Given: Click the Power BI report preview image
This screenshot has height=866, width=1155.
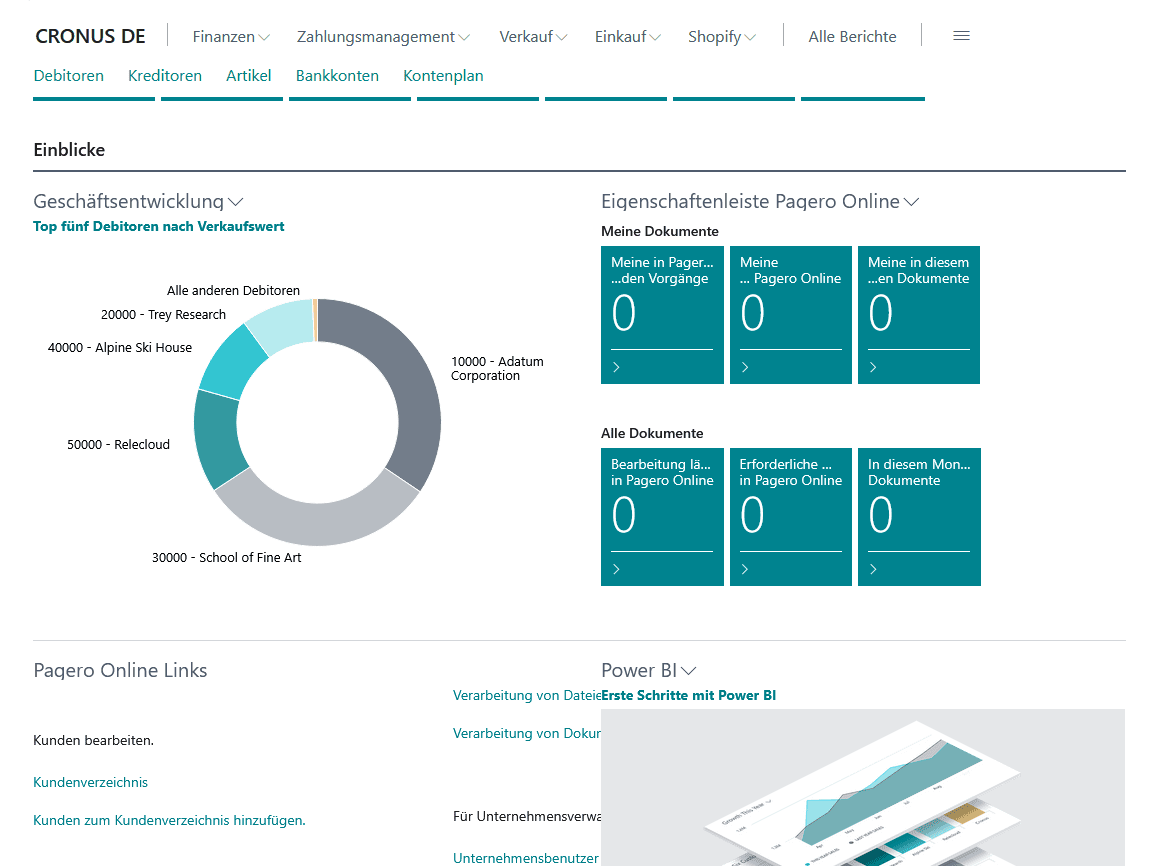Looking at the screenshot, I should [862, 790].
